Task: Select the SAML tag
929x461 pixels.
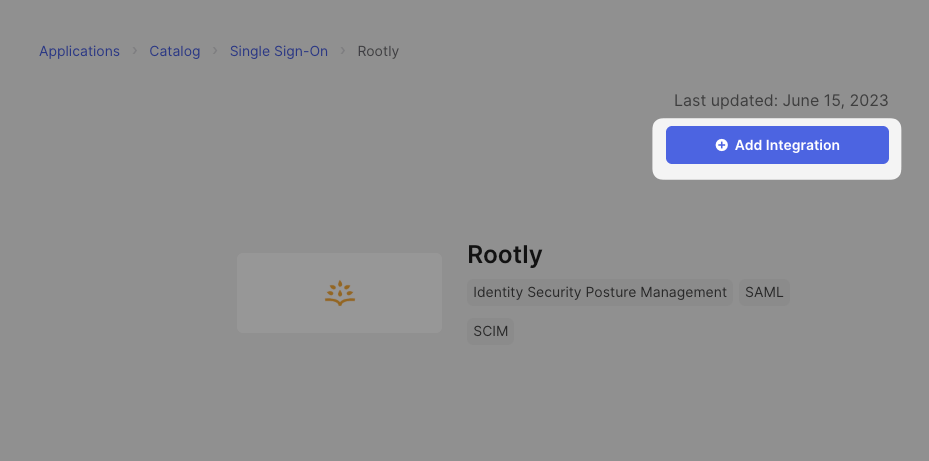Action: pos(764,292)
